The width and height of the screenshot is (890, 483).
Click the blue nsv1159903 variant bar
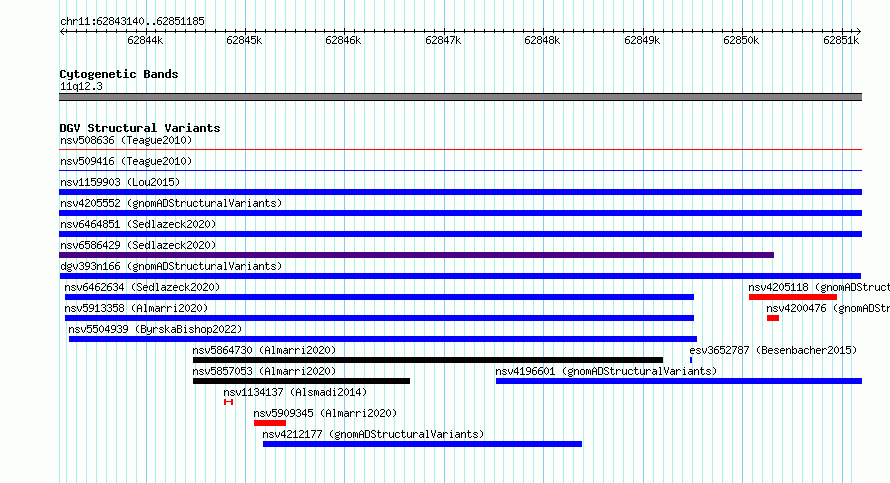pyautogui.click(x=460, y=192)
